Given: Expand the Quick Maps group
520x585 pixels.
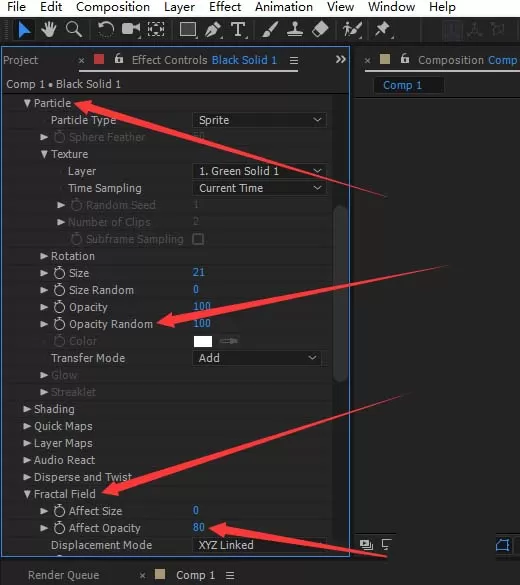Looking at the screenshot, I should (x=27, y=426).
